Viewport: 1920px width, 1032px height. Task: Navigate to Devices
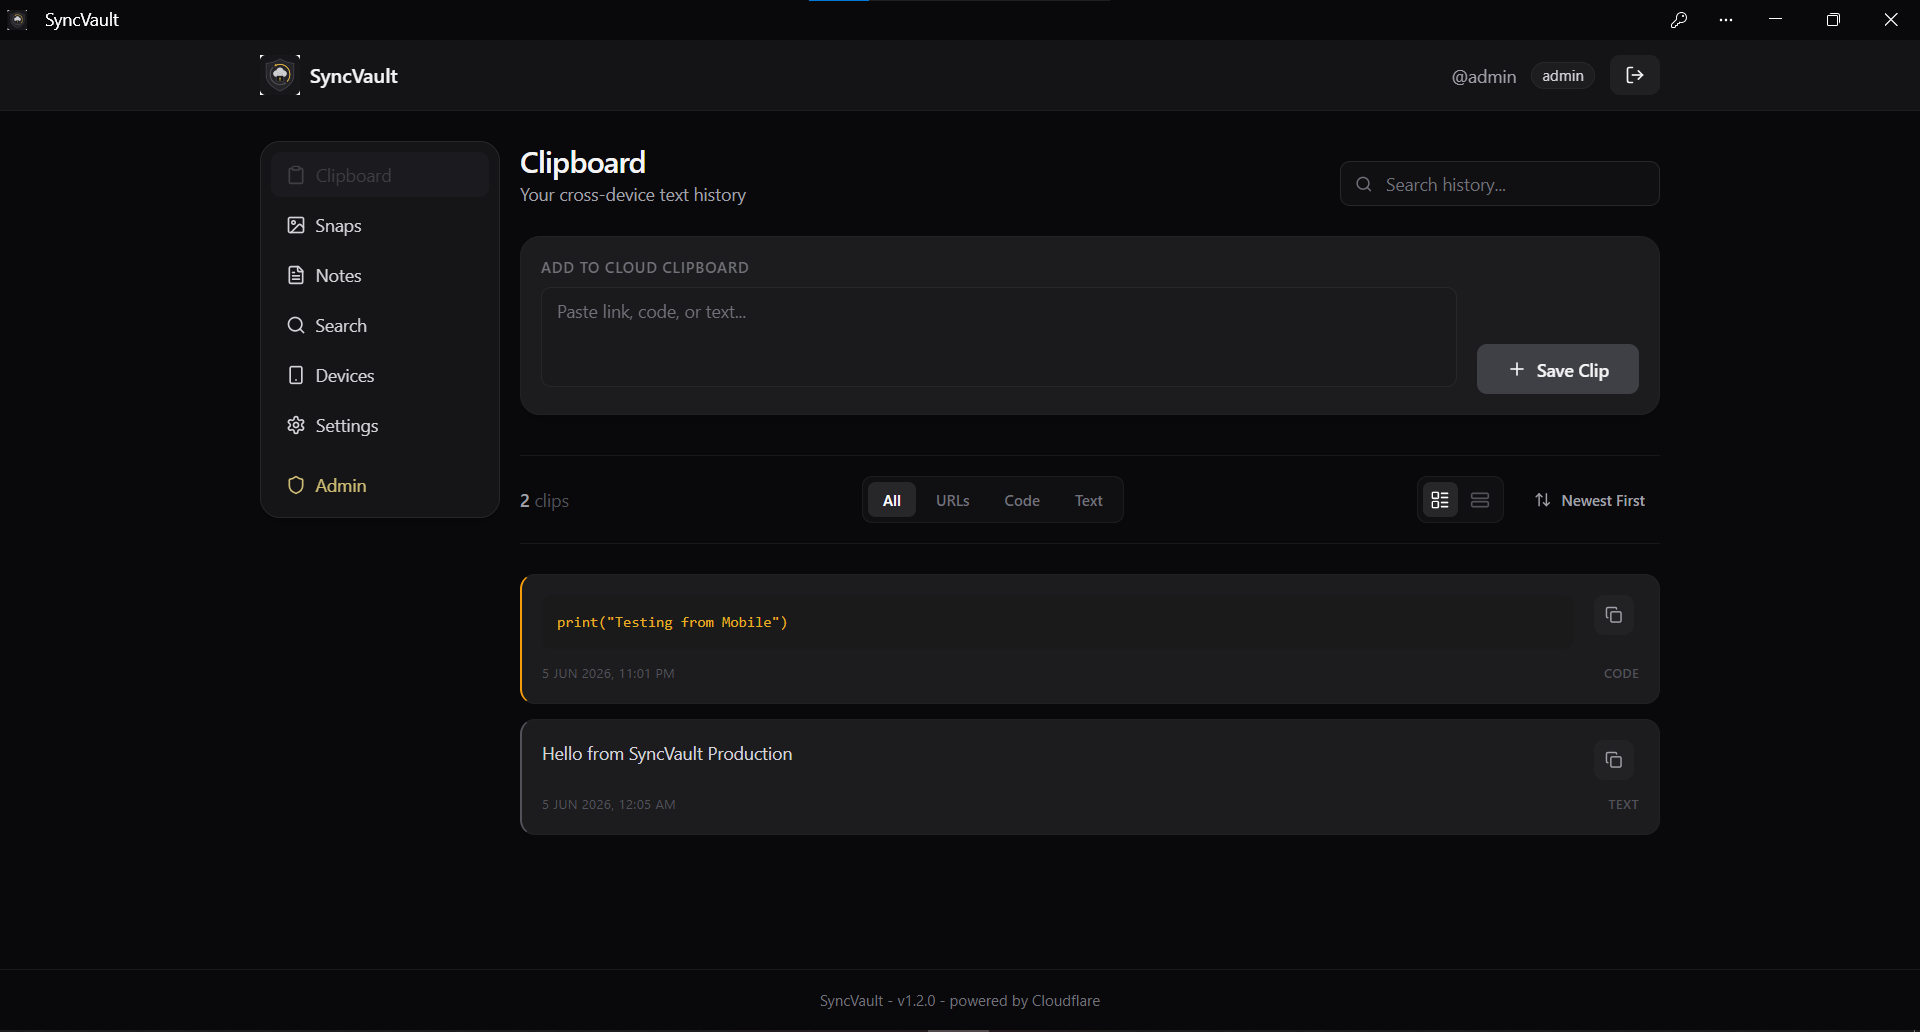tap(380, 375)
